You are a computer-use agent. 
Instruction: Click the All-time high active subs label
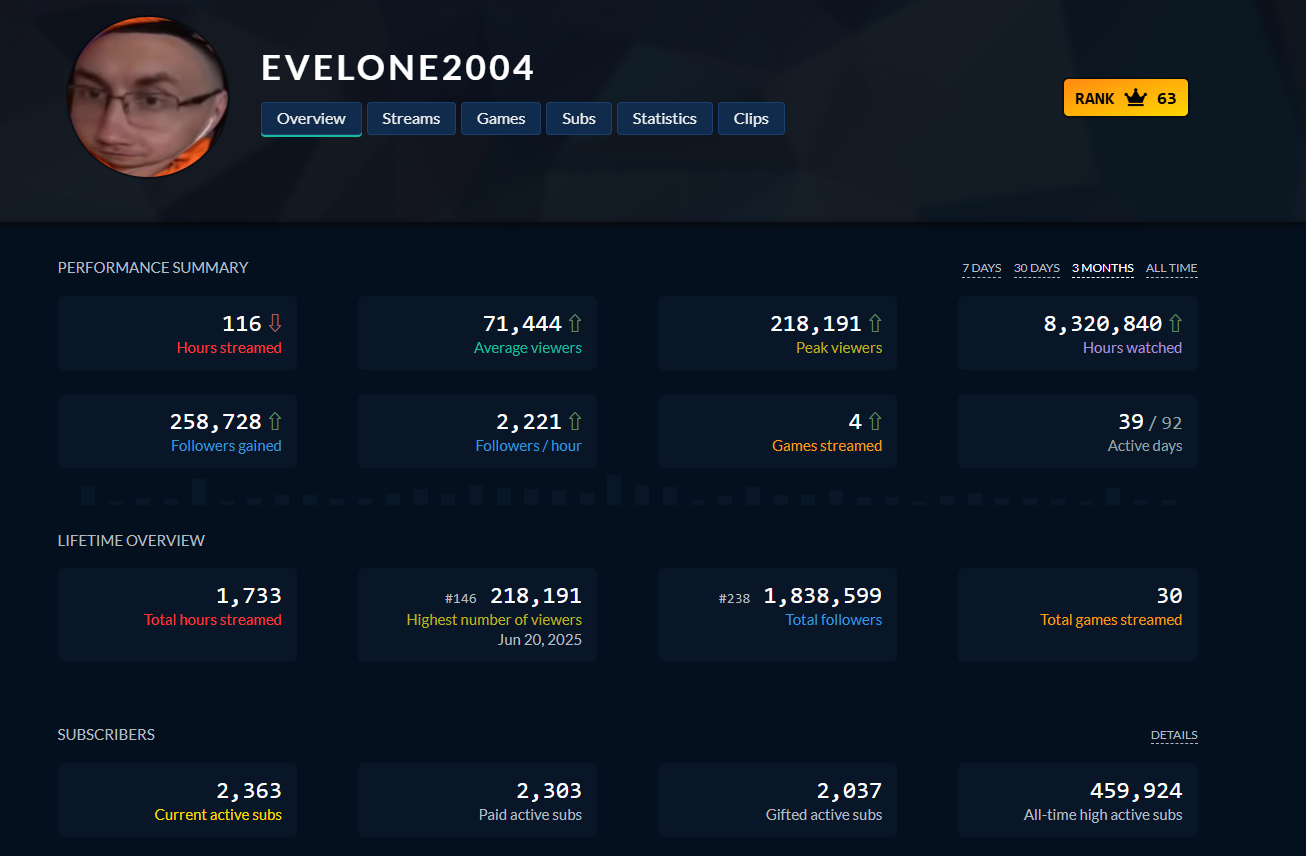click(1103, 815)
